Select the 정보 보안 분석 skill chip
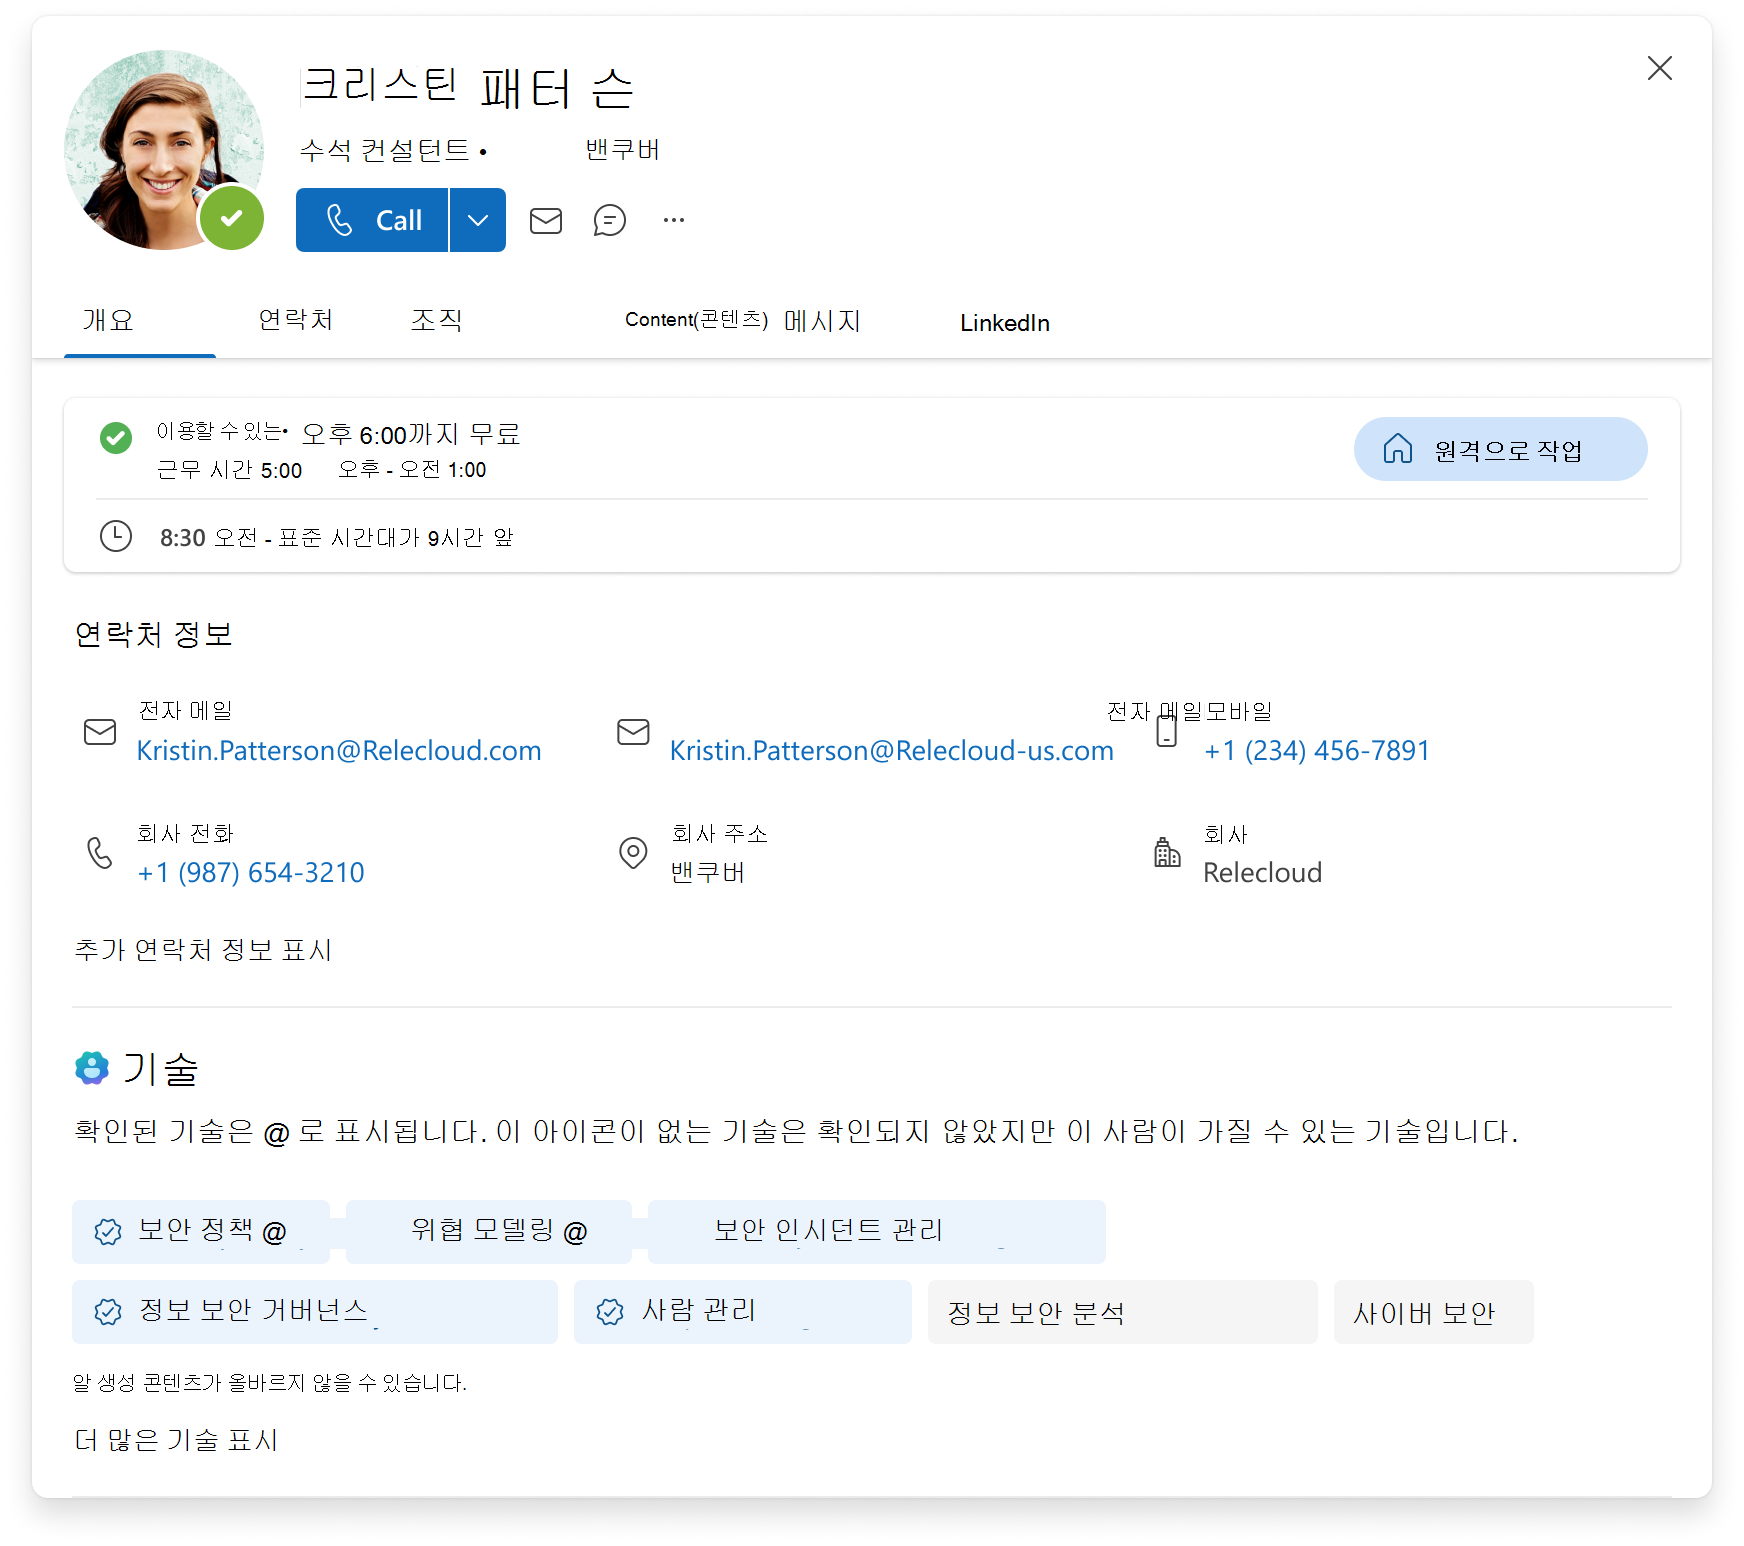This screenshot has height=1546, width=1744. tap(1123, 1312)
